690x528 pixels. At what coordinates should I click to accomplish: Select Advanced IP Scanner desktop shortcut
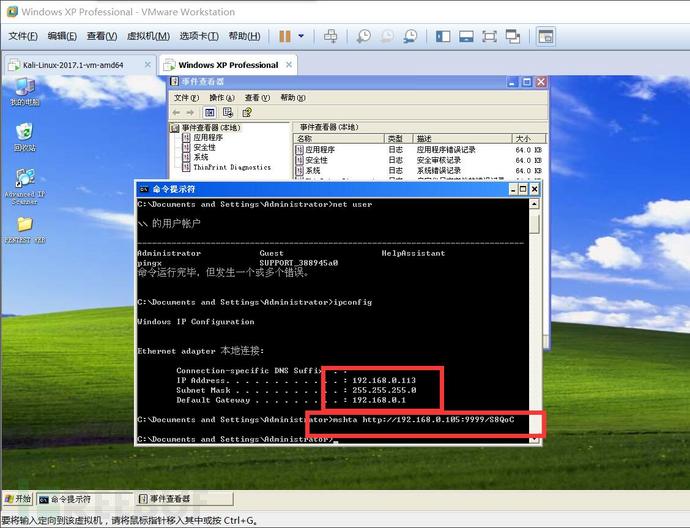(25, 187)
